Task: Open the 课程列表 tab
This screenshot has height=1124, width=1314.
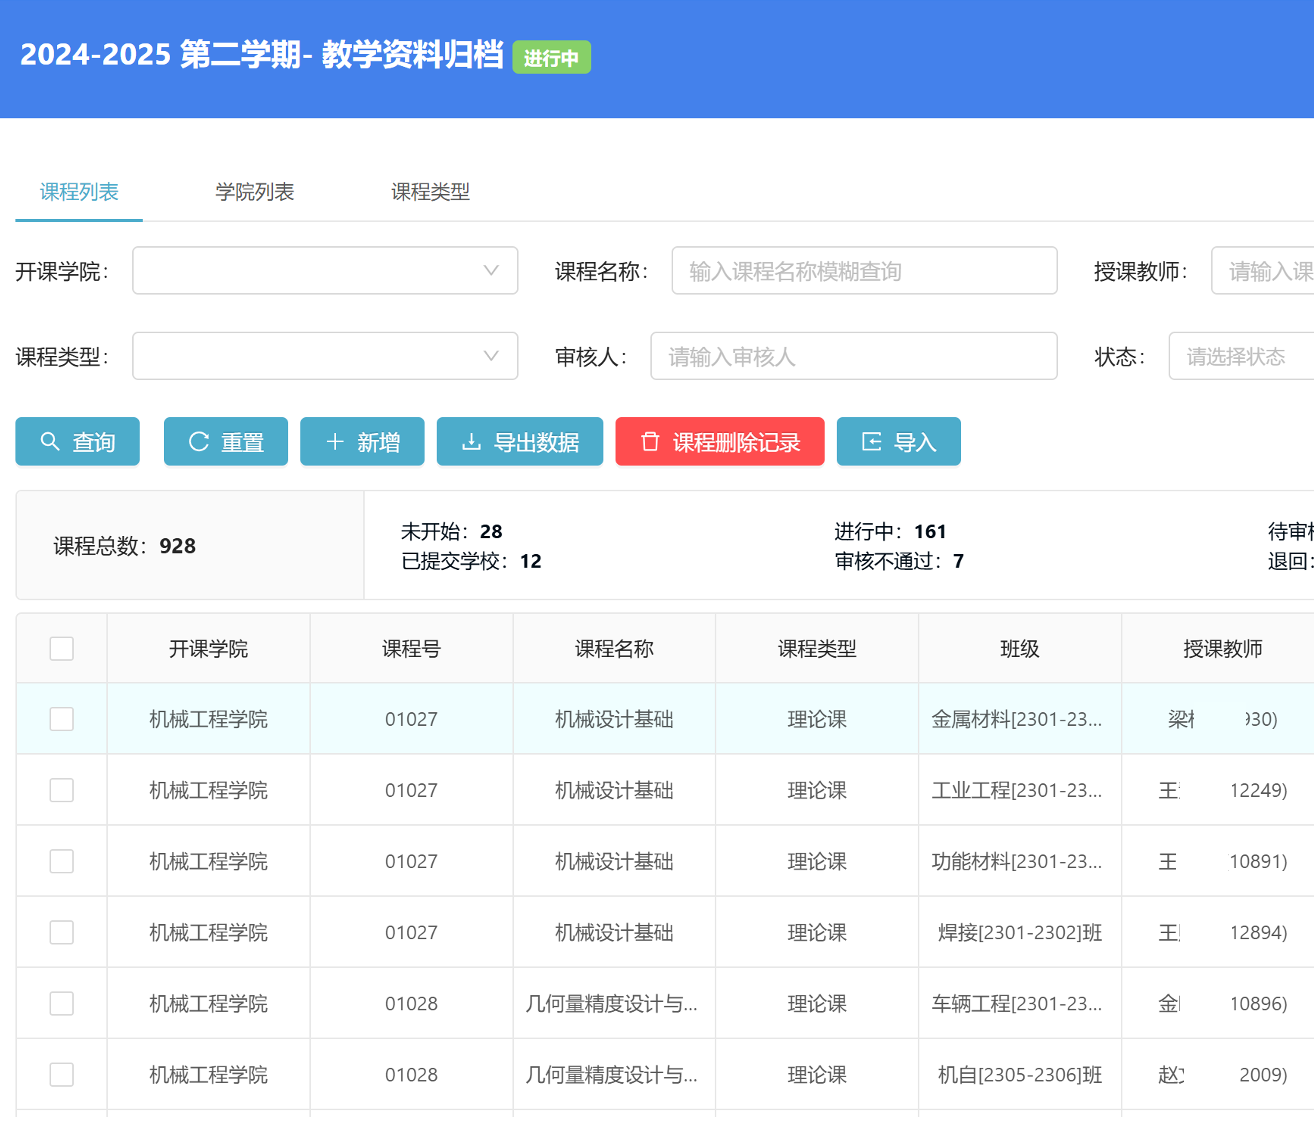Action: point(79,192)
